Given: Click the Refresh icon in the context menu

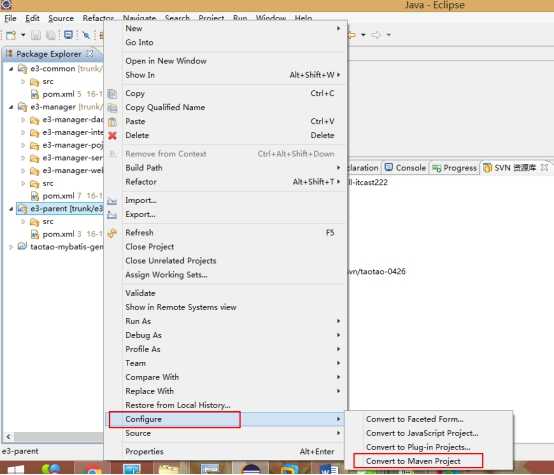Looking at the screenshot, I should click(x=112, y=233).
